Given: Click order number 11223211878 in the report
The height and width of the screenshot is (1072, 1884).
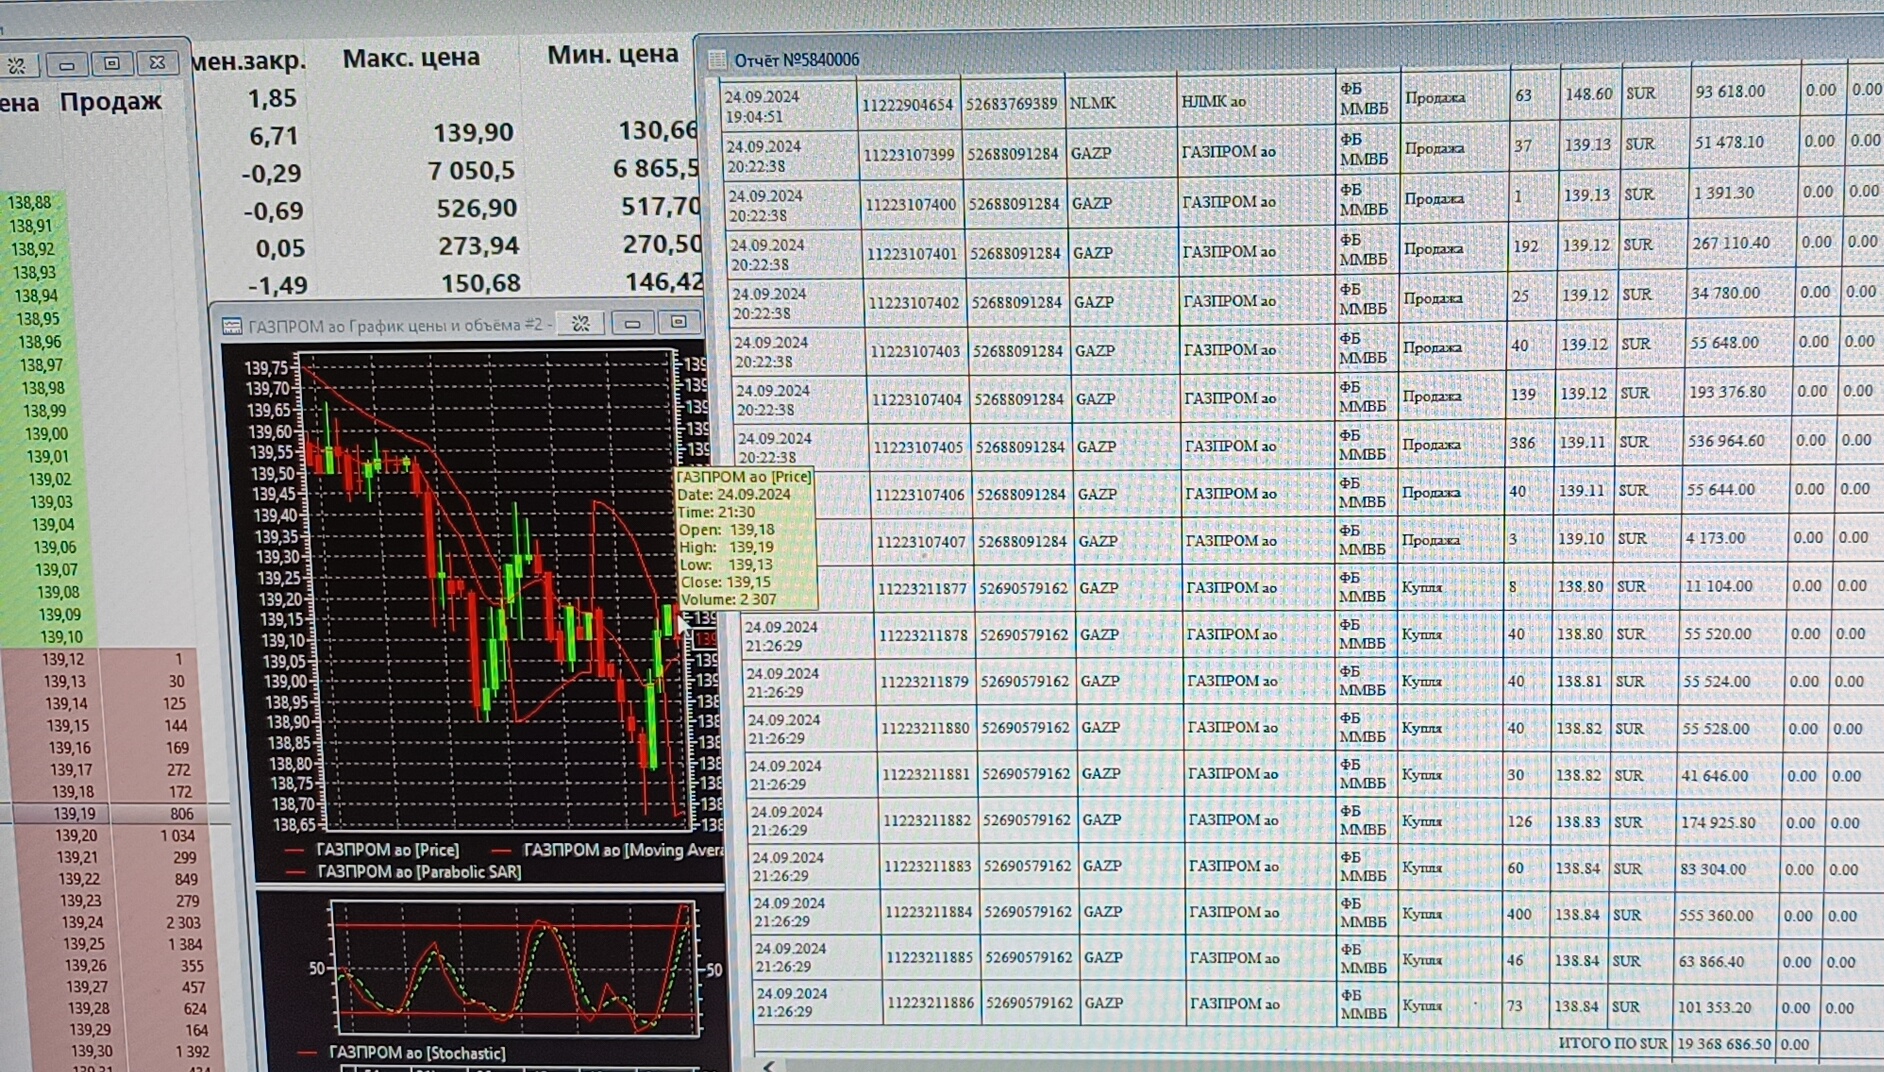Looking at the screenshot, I should point(924,636).
